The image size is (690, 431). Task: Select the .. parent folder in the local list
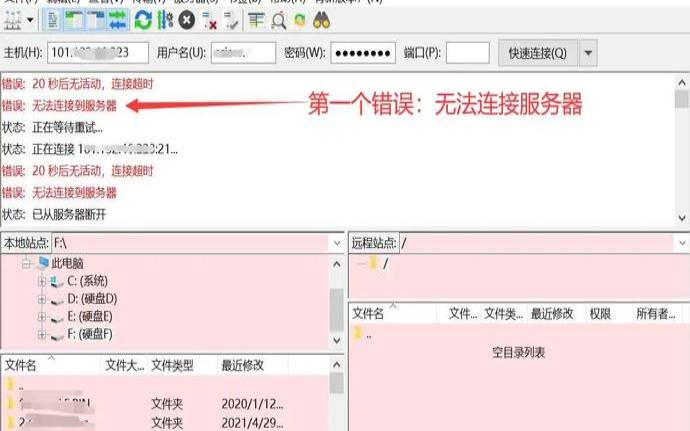pos(21,386)
